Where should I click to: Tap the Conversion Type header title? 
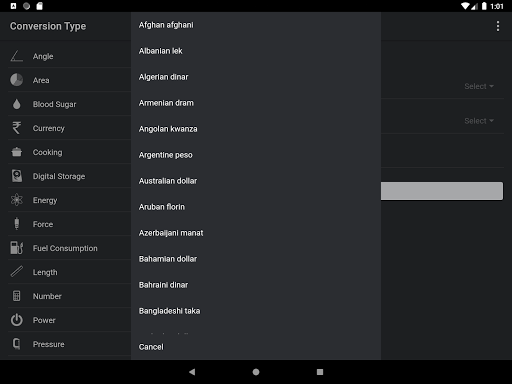48,26
